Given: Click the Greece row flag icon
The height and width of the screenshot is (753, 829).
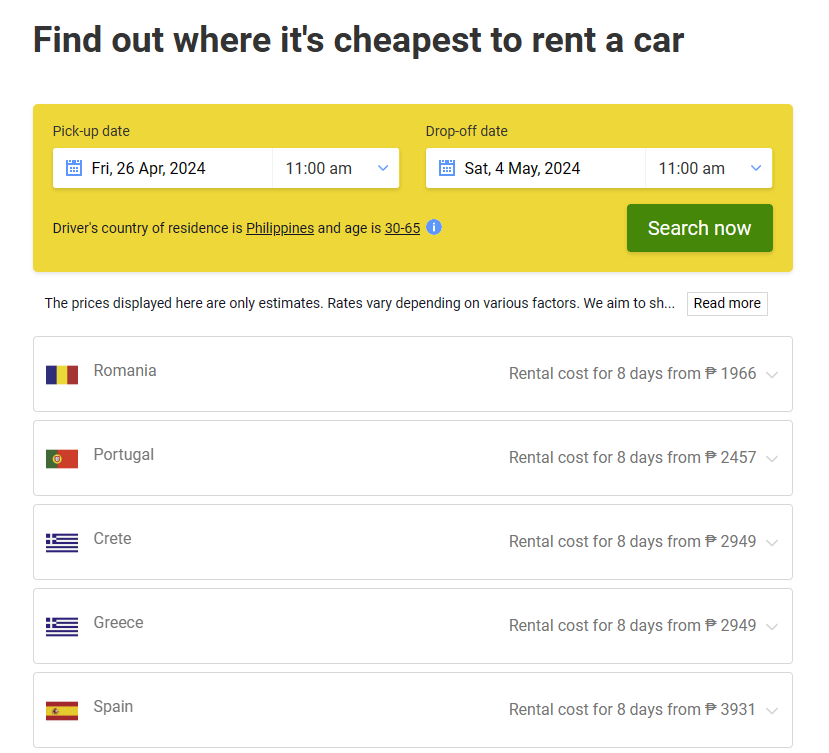Looking at the screenshot, I should [x=62, y=627].
